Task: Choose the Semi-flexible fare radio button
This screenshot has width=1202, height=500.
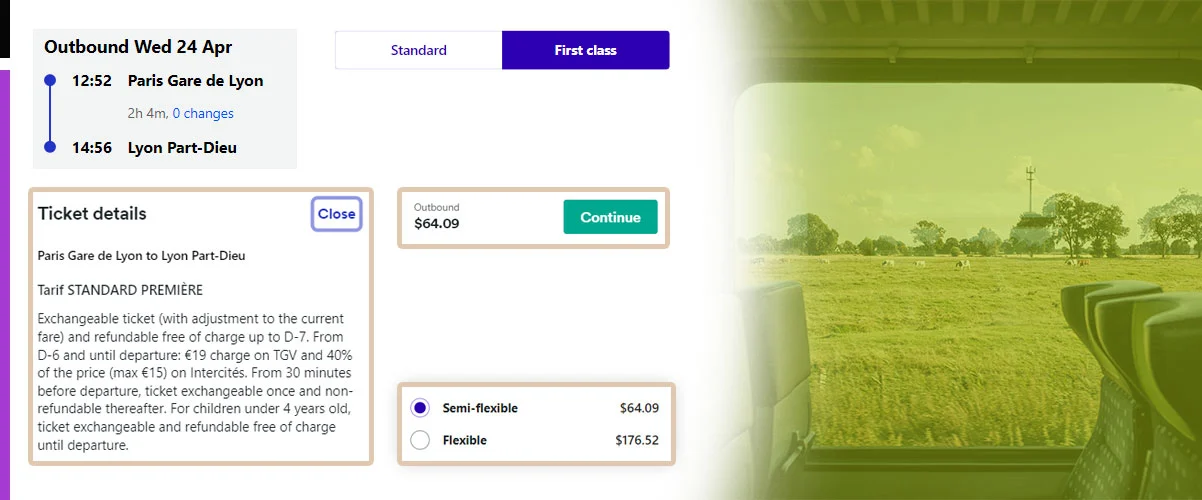Action: coord(420,408)
